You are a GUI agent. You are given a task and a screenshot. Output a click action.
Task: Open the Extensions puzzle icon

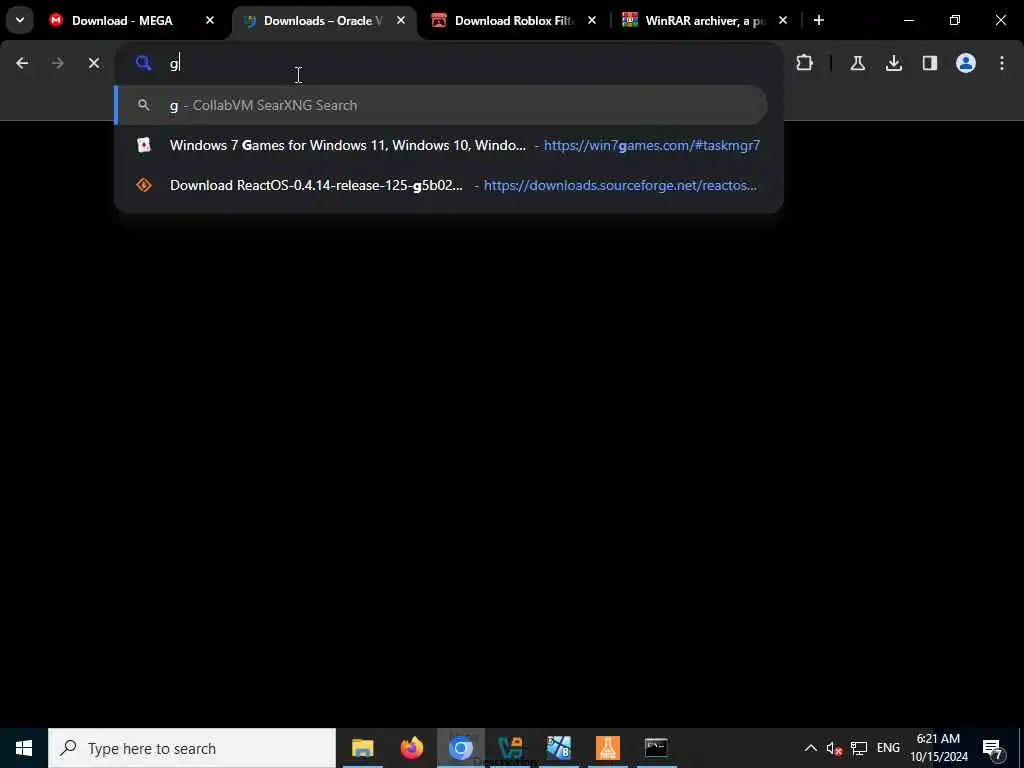(805, 63)
